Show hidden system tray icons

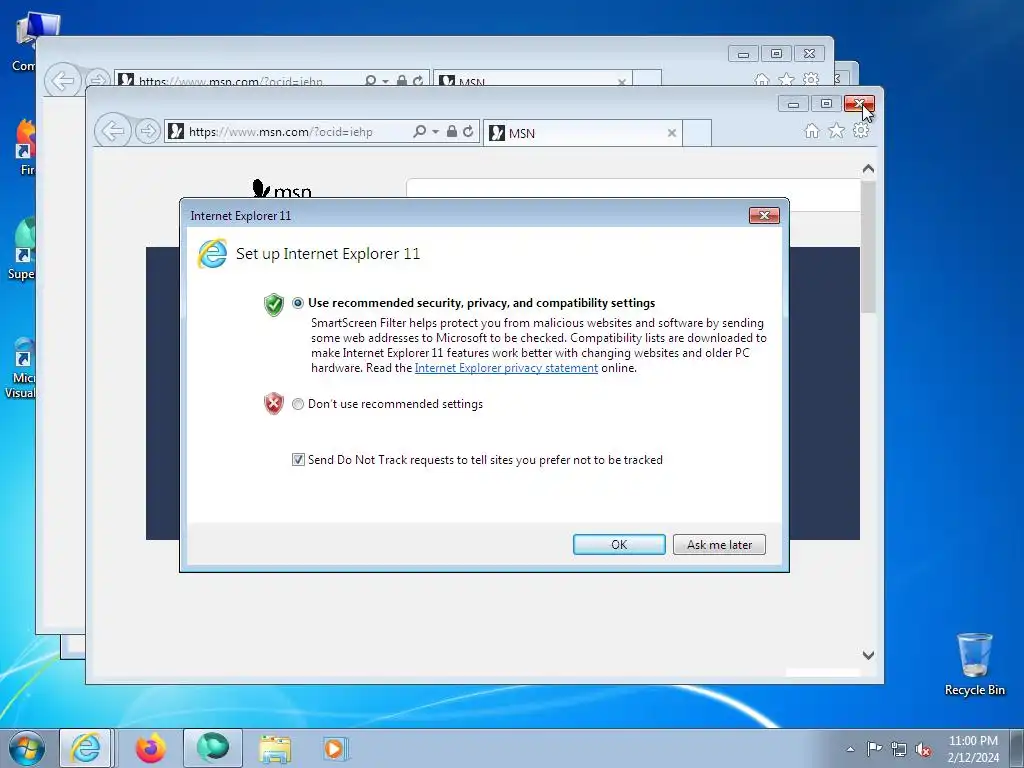pyautogui.click(x=850, y=749)
